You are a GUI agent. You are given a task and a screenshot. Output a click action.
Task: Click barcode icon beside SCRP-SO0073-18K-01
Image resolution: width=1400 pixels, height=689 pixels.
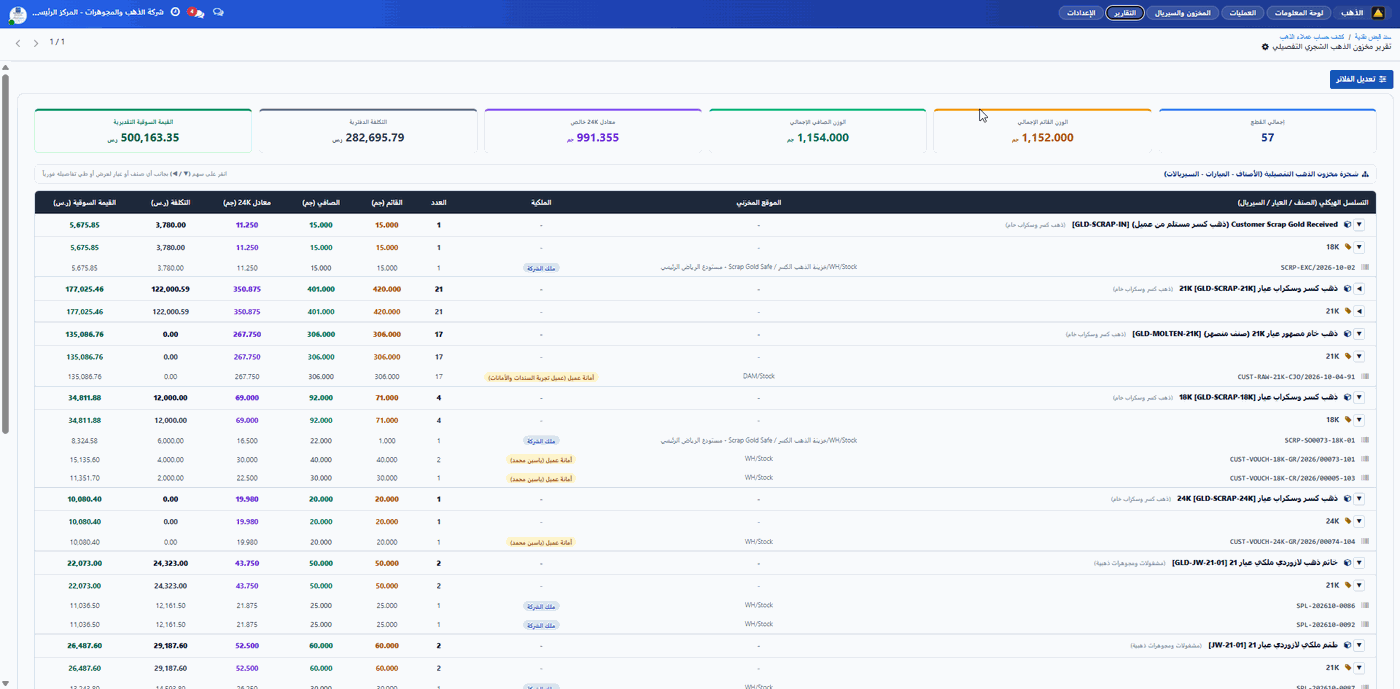[1365, 440]
